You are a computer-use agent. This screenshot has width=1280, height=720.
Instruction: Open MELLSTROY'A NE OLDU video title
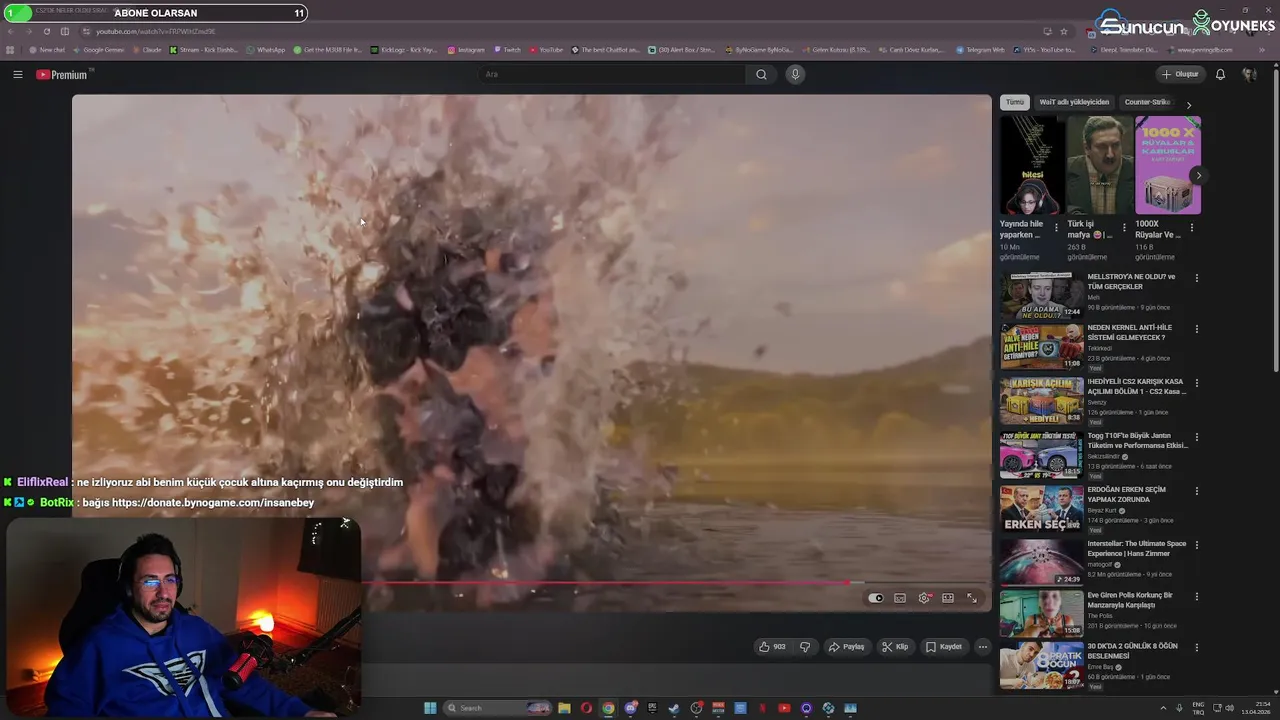[1131, 281]
